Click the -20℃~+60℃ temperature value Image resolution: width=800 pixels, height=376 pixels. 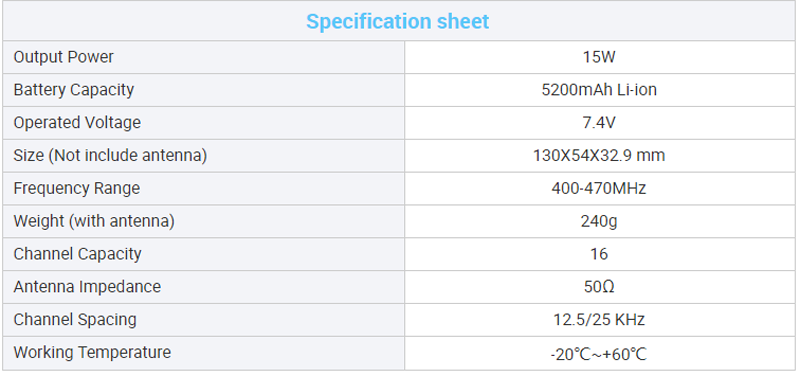coord(599,354)
